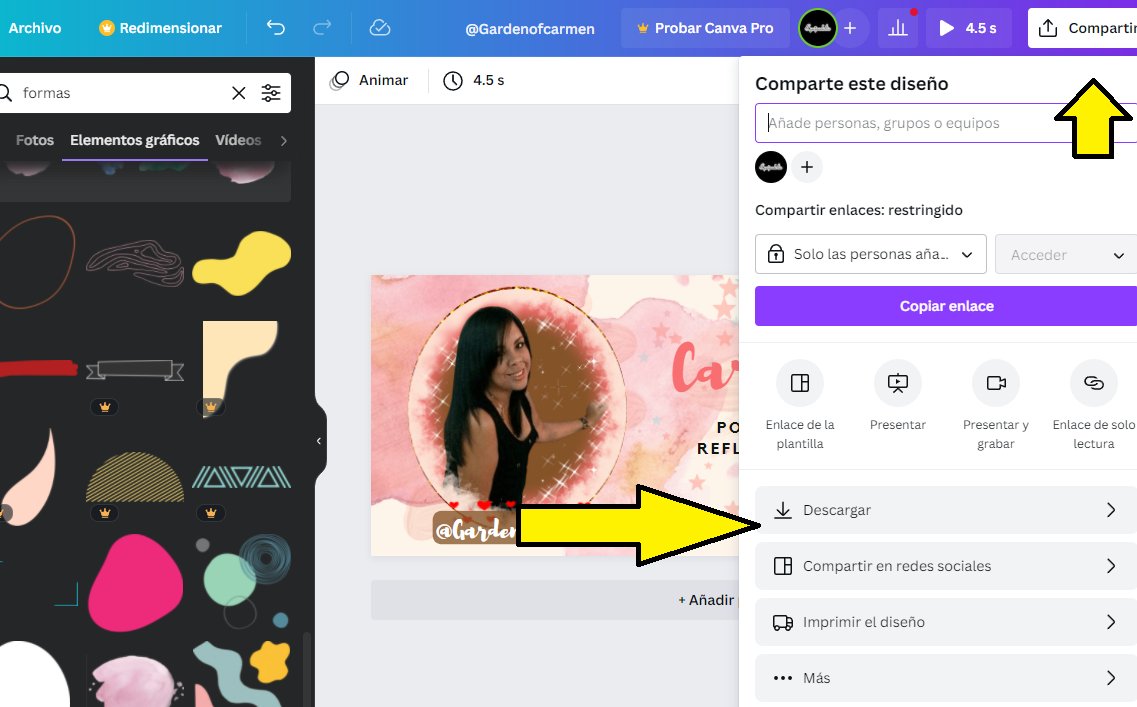Image resolution: width=1137 pixels, height=707 pixels.
Task: Select the striped semicircle element
Action: point(135,477)
